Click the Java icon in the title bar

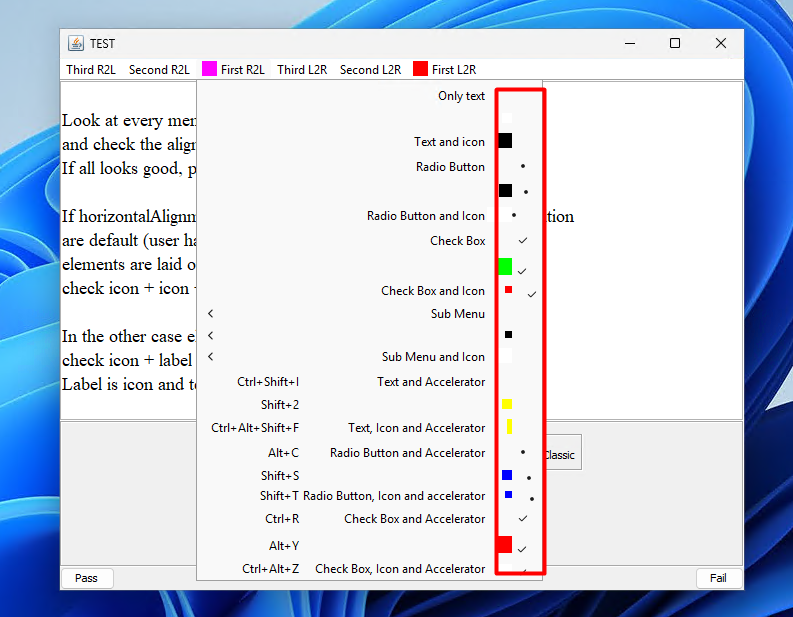point(76,43)
